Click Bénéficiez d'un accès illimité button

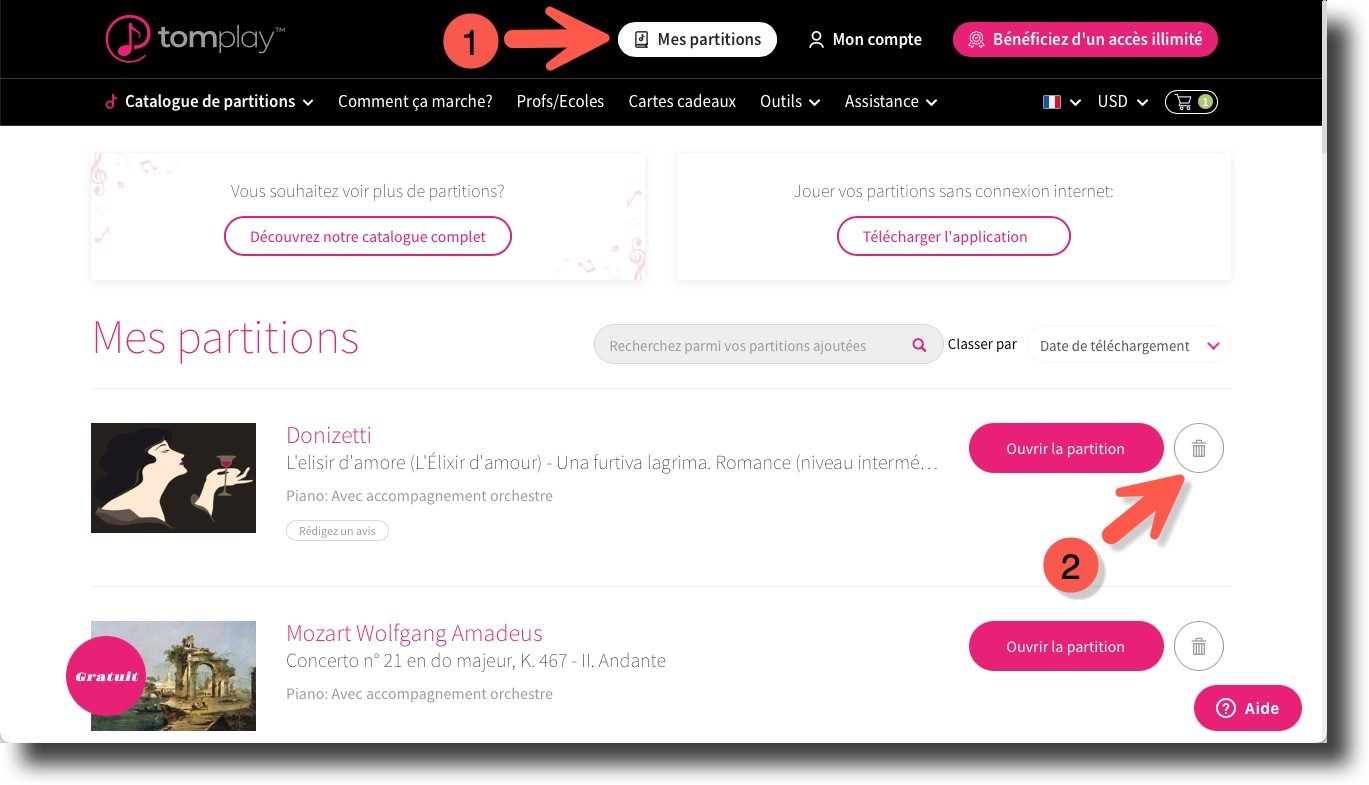click(x=1085, y=40)
